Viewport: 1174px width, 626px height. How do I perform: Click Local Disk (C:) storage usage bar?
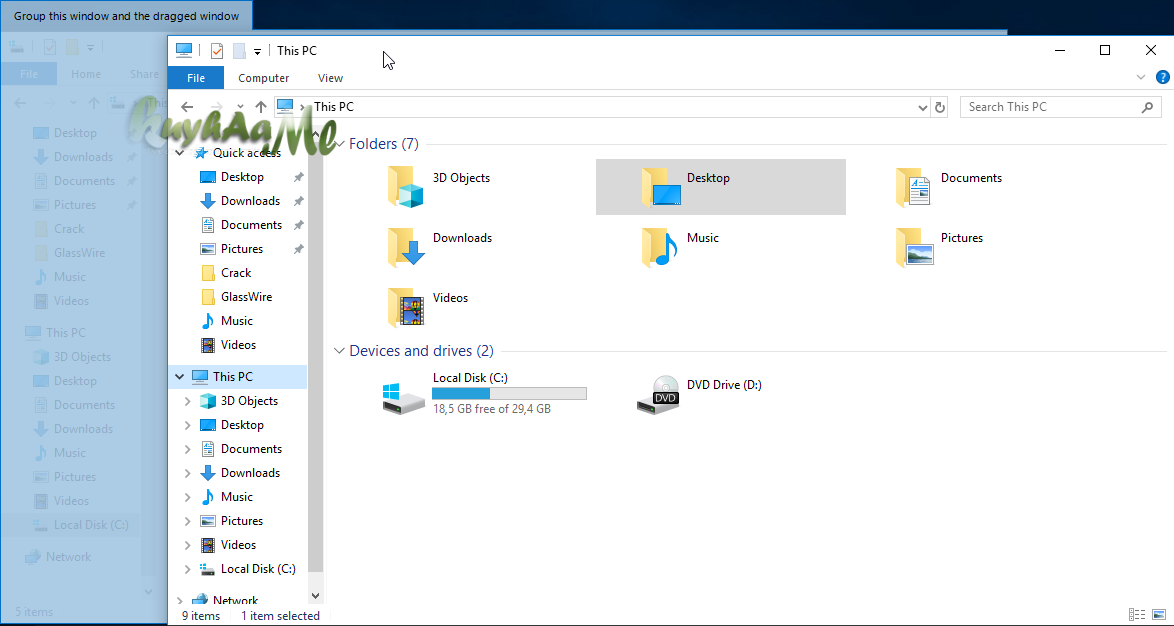pyautogui.click(x=509, y=394)
